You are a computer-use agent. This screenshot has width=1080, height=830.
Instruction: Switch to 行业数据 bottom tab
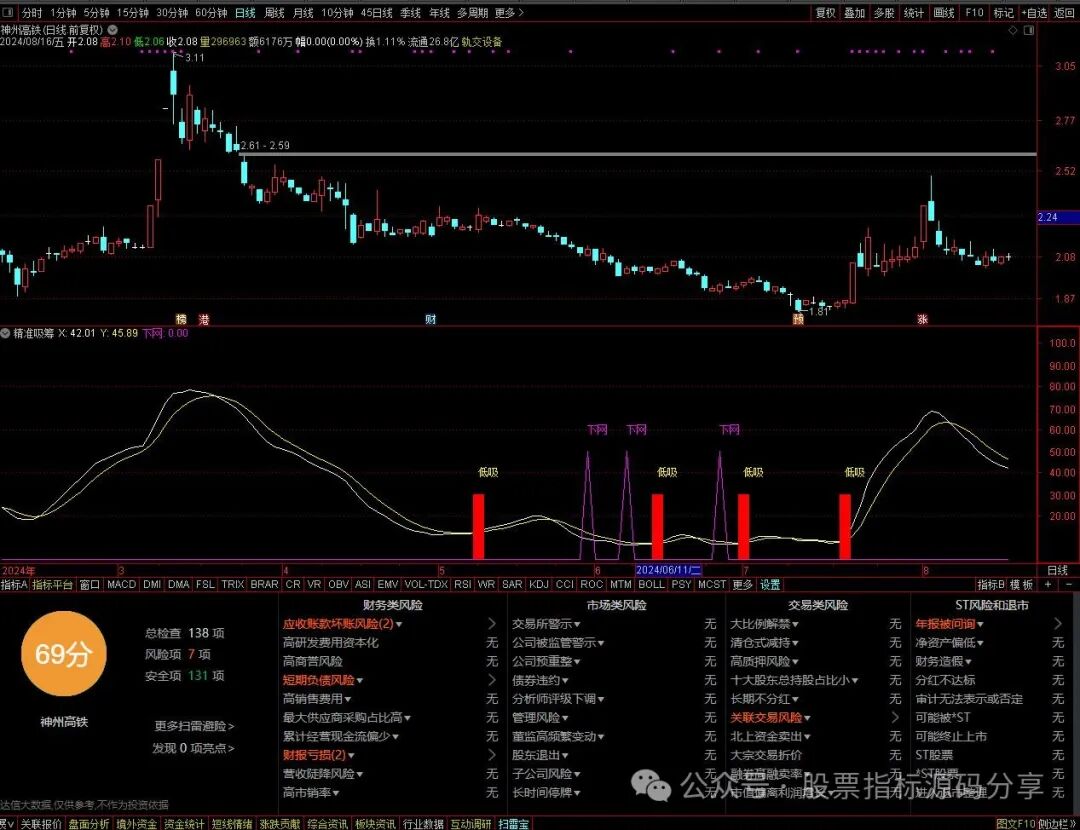[423, 824]
